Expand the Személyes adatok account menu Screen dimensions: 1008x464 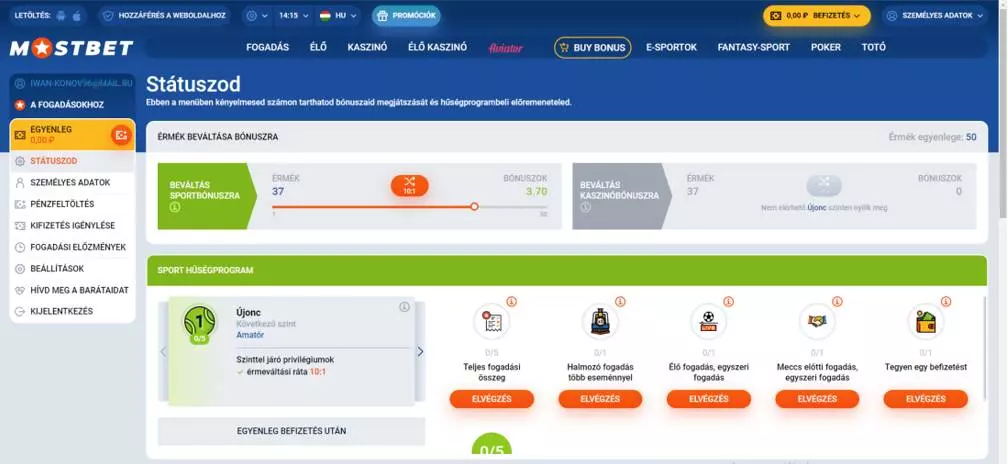tap(935, 15)
